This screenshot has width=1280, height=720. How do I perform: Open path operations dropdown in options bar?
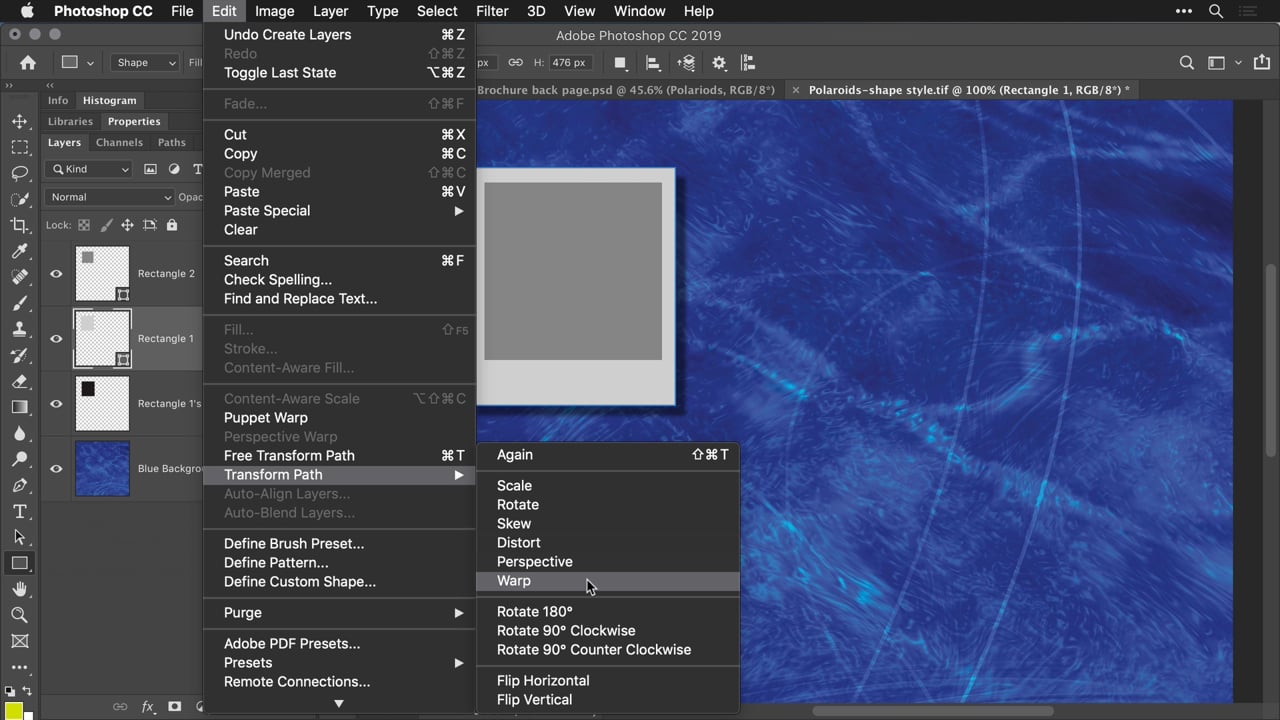point(620,62)
